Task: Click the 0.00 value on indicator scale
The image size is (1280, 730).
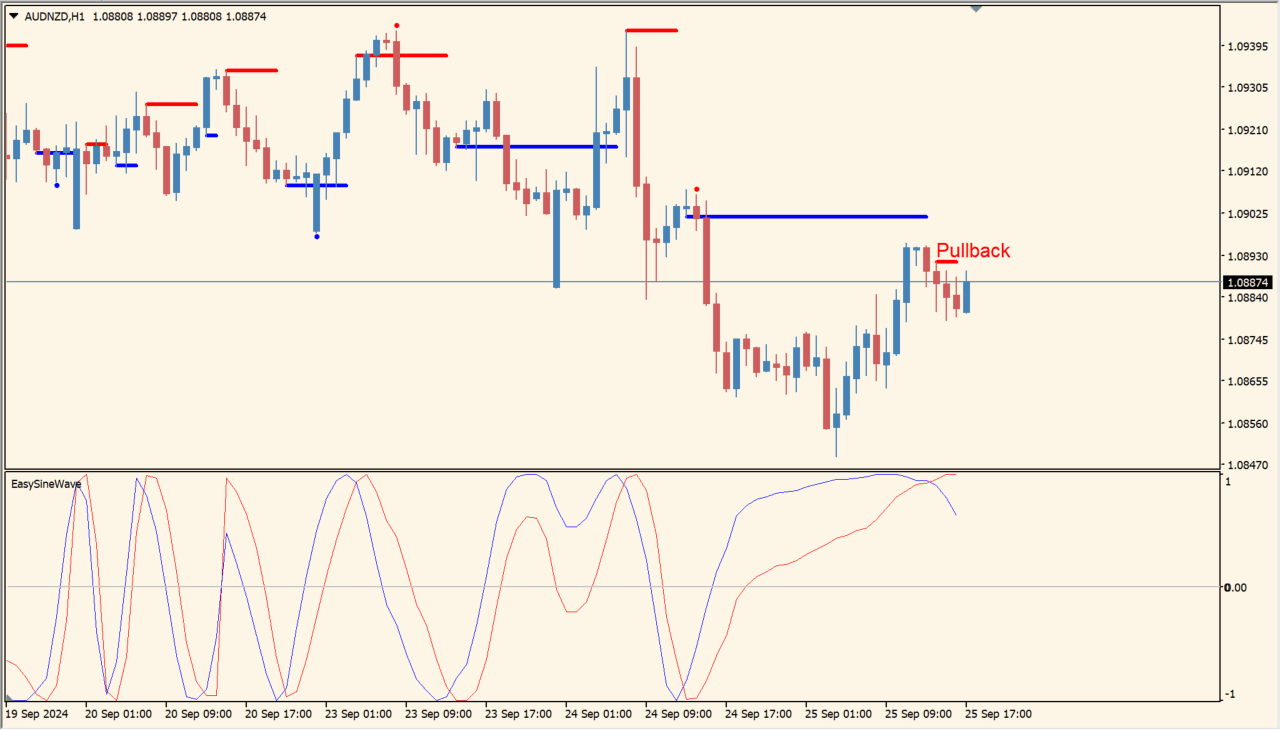Action: [x=1236, y=587]
